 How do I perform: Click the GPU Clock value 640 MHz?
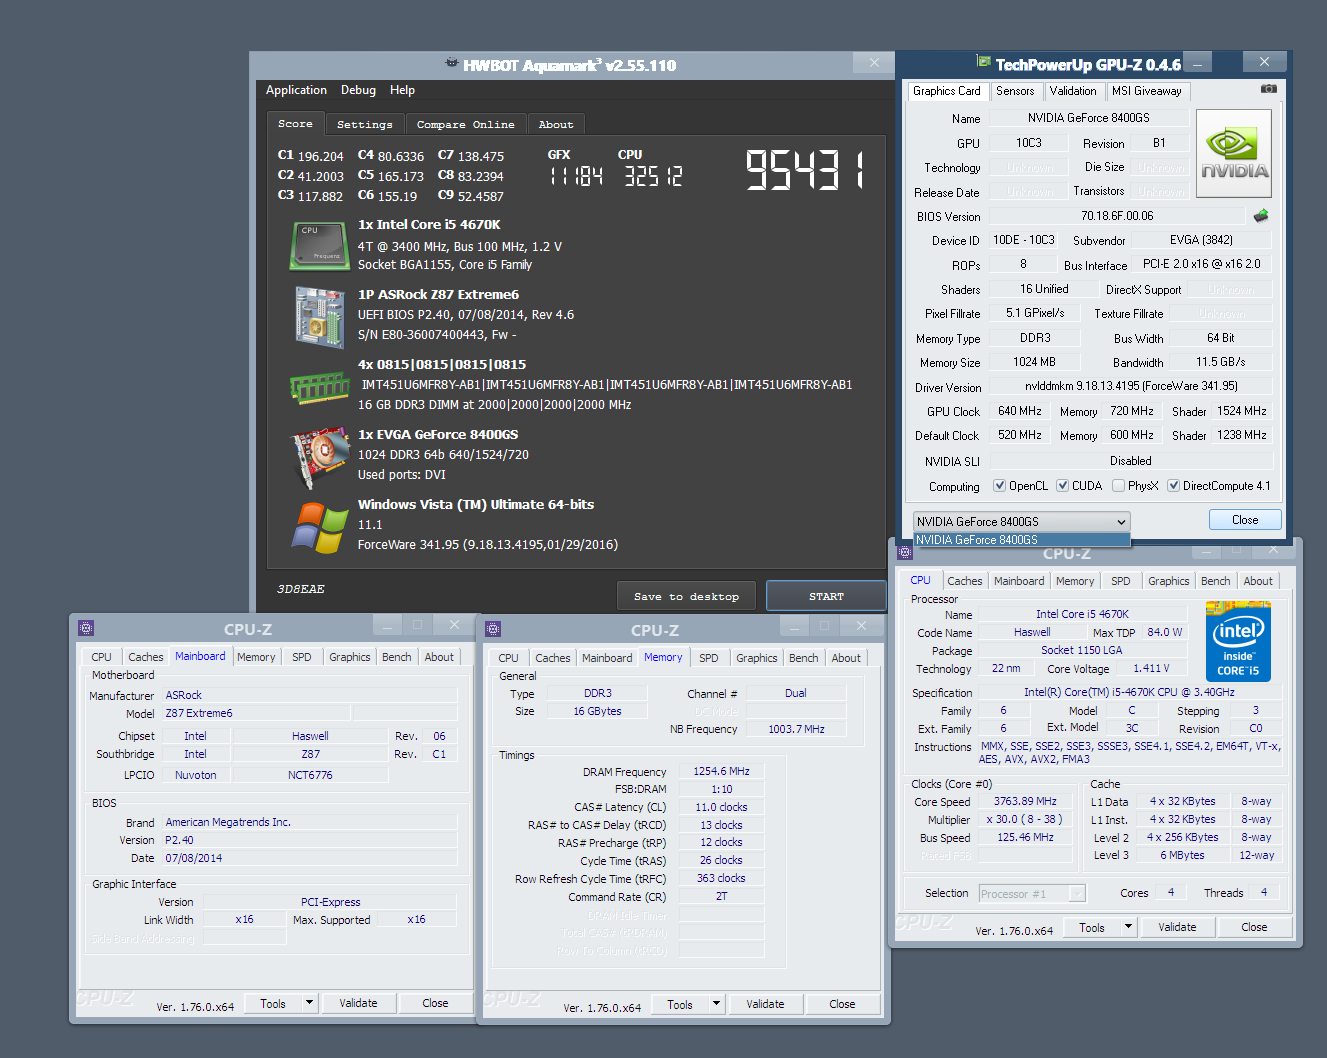[x=1019, y=411]
